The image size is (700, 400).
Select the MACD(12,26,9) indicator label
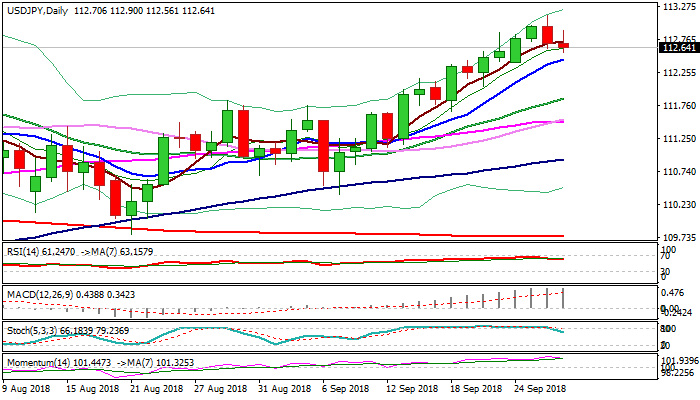tap(38, 293)
